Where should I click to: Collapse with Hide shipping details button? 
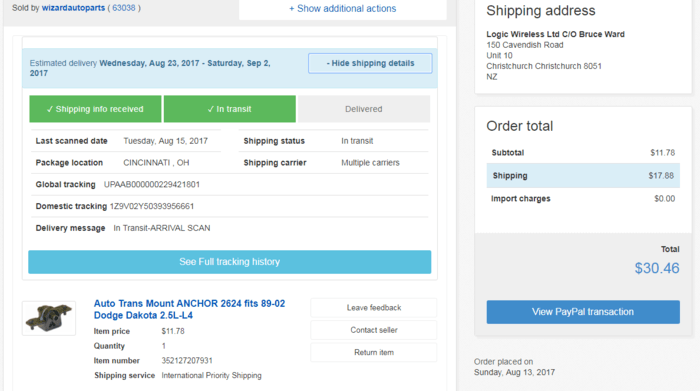click(370, 63)
